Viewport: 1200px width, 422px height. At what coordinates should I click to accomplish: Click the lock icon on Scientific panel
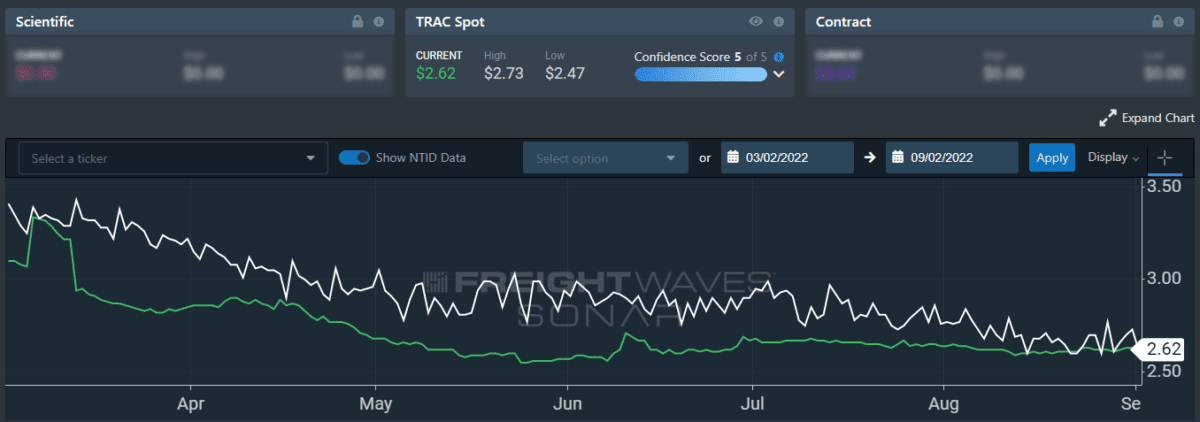click(358, 21)
